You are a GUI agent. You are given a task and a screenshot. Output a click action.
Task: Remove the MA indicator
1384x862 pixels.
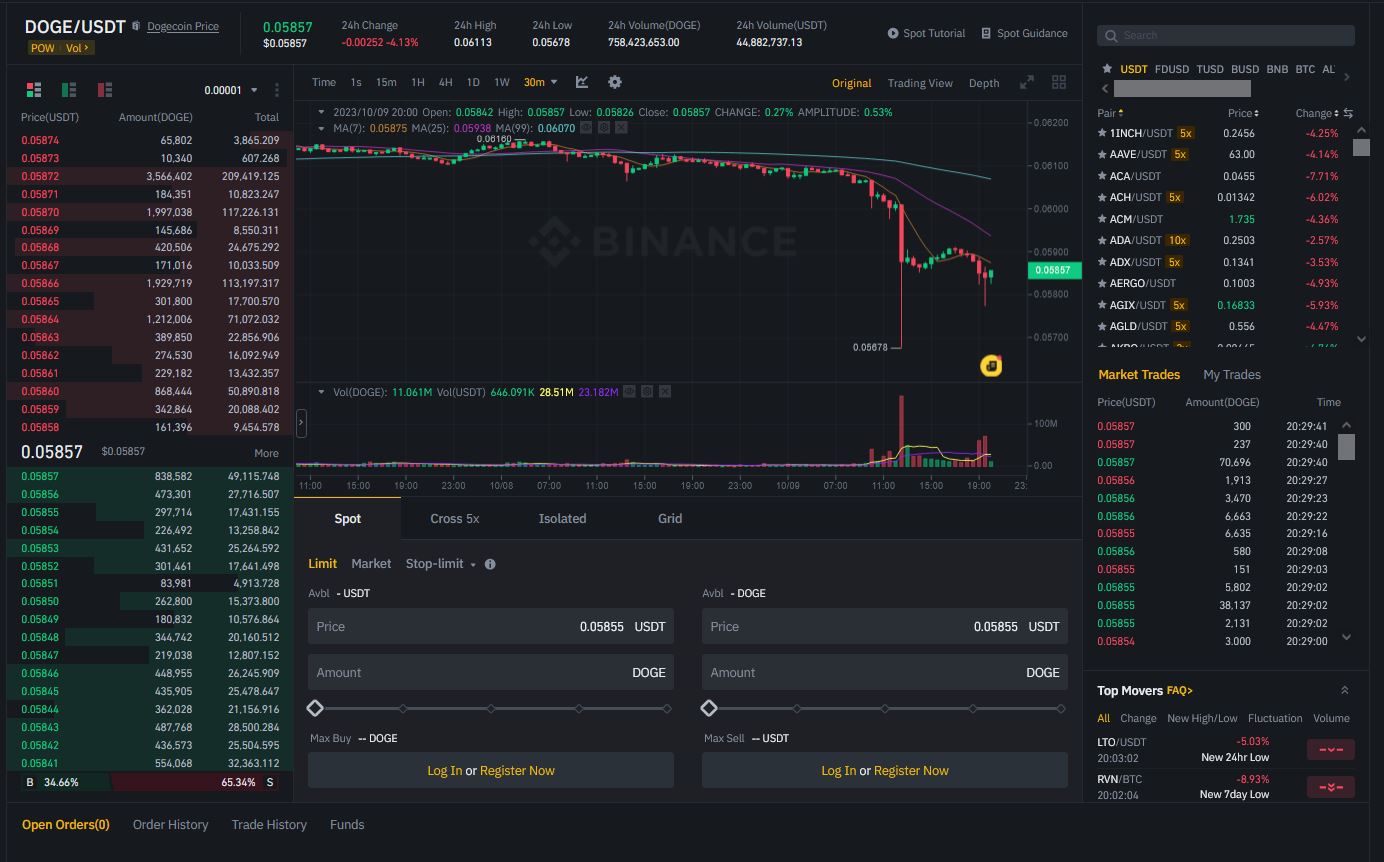pos(621,128)
